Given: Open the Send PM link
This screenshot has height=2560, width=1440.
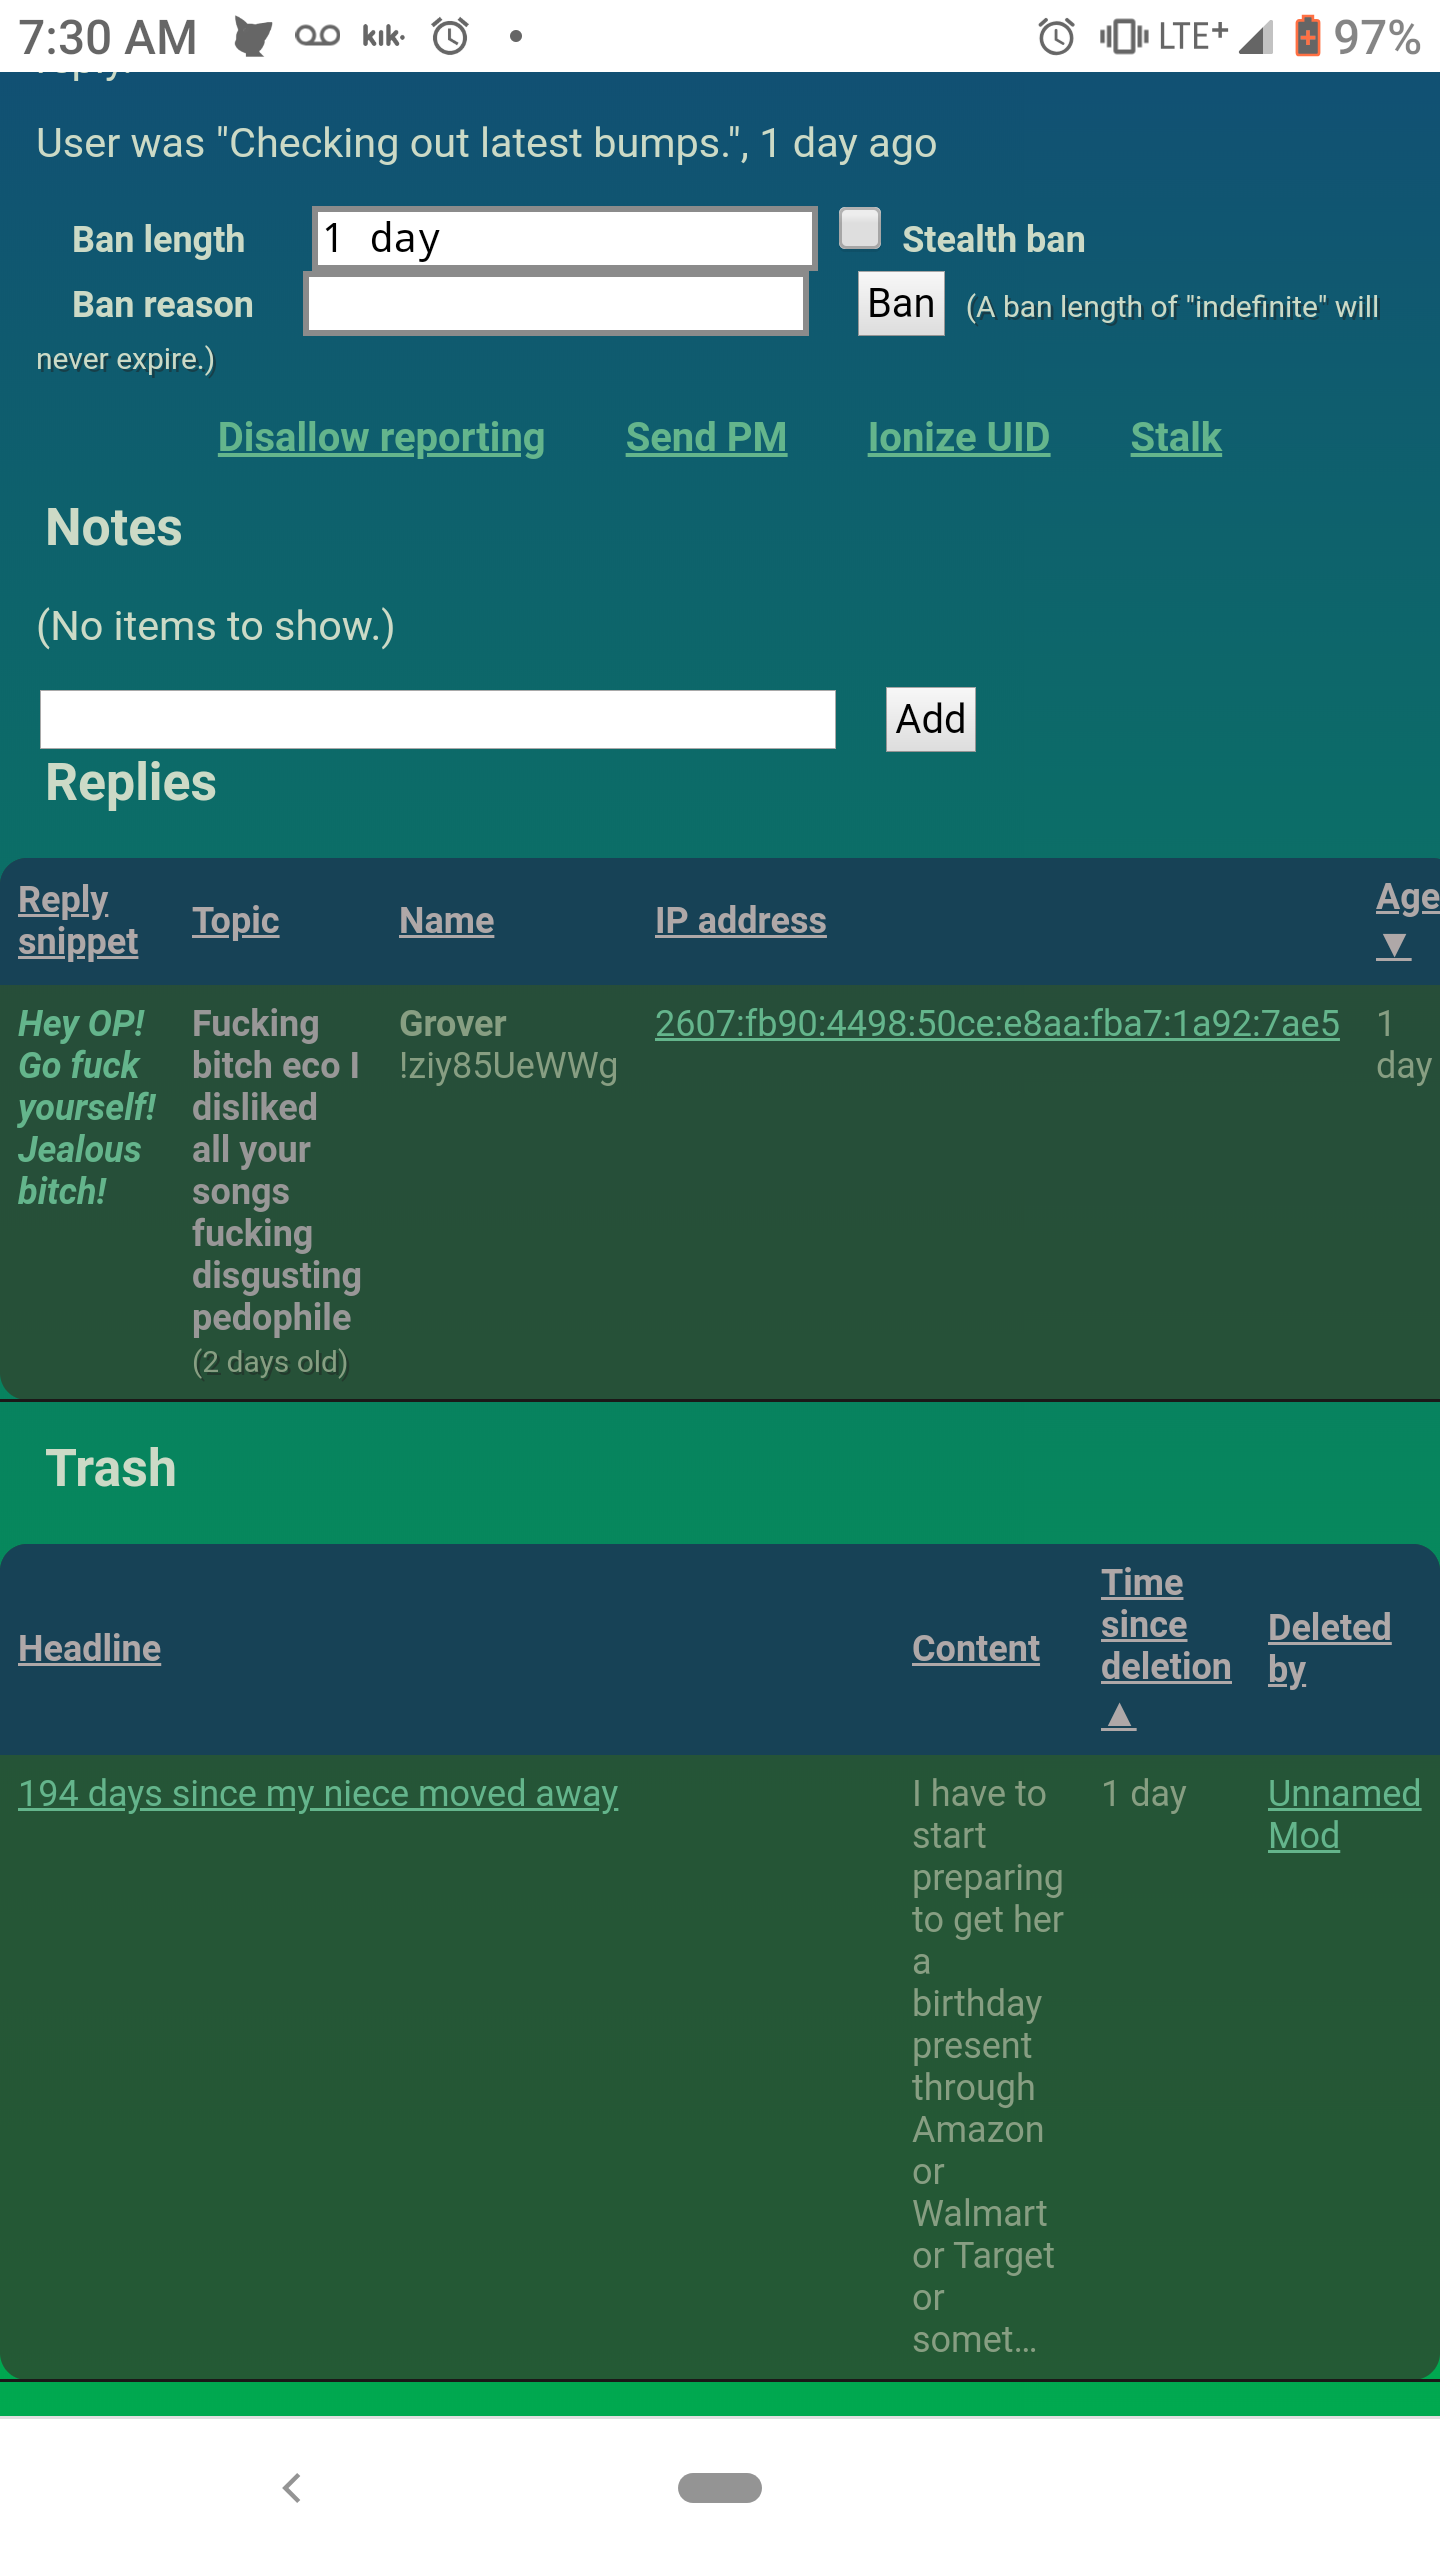Looking at the screenshot, I should pyautogui.click(x=706, y=438).
